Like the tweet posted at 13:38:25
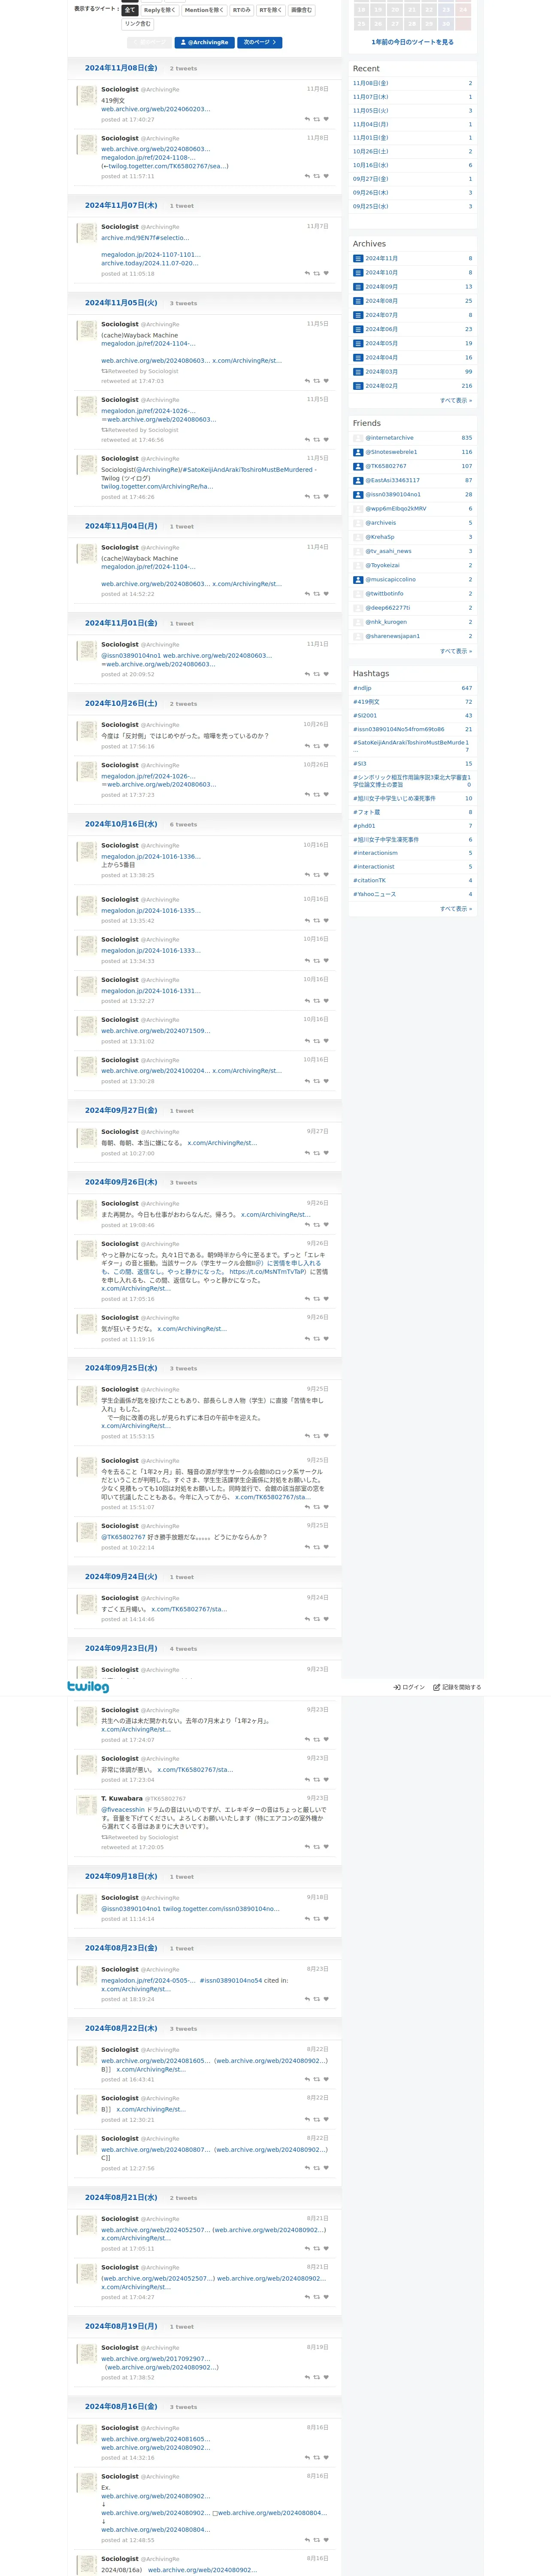The height and width of the screenshot is (2576, 551). pyautogui.click(x=326, y=875)
